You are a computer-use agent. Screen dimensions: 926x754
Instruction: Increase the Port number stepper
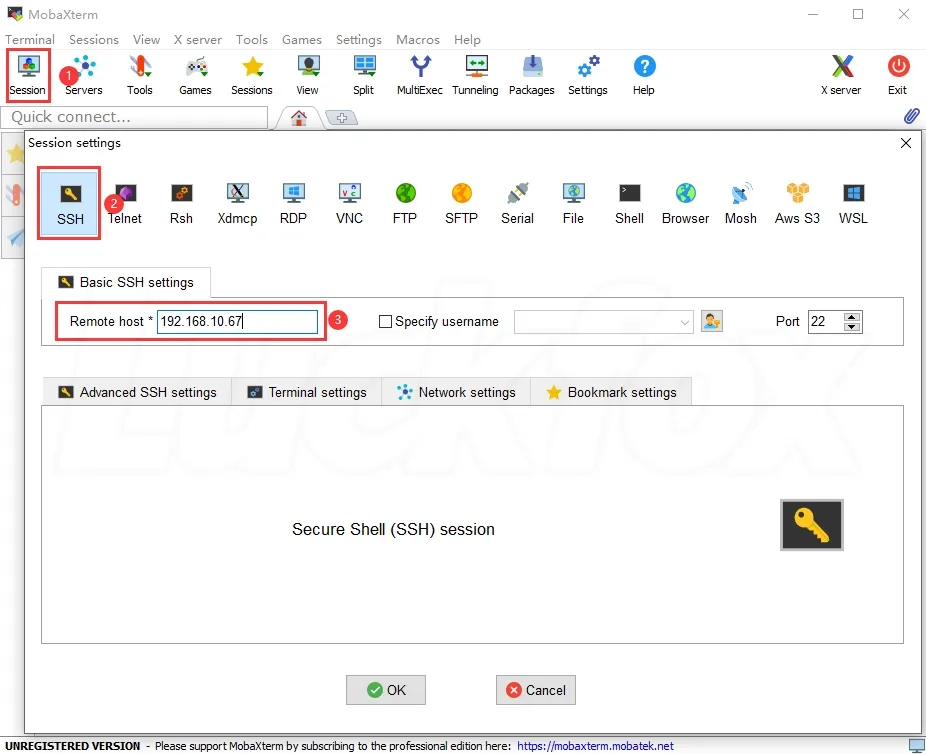point(852,317)
